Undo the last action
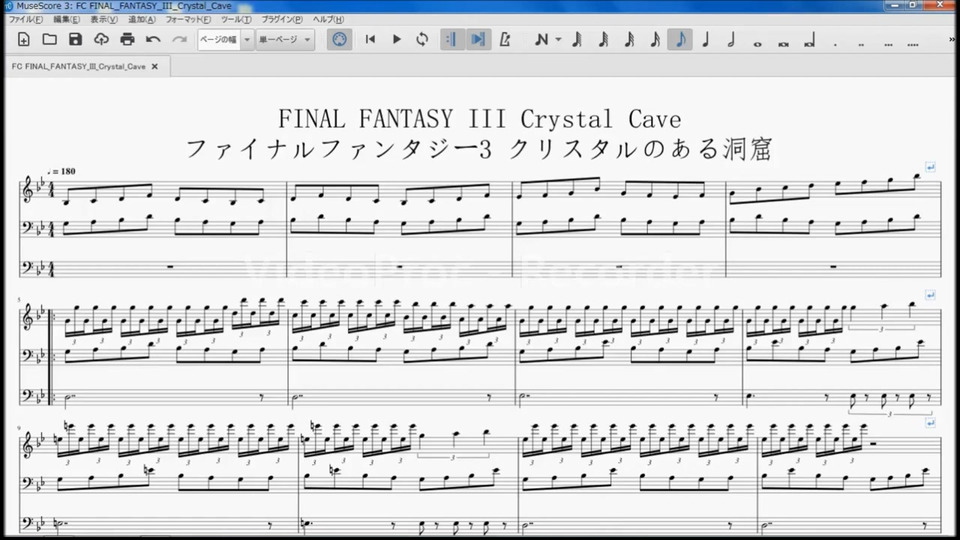 point(153,40)
